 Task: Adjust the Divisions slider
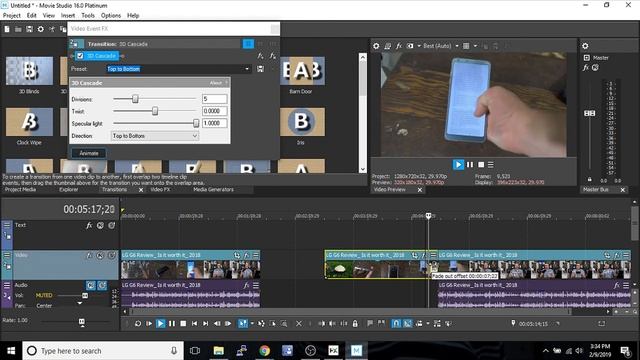(135, 99)
